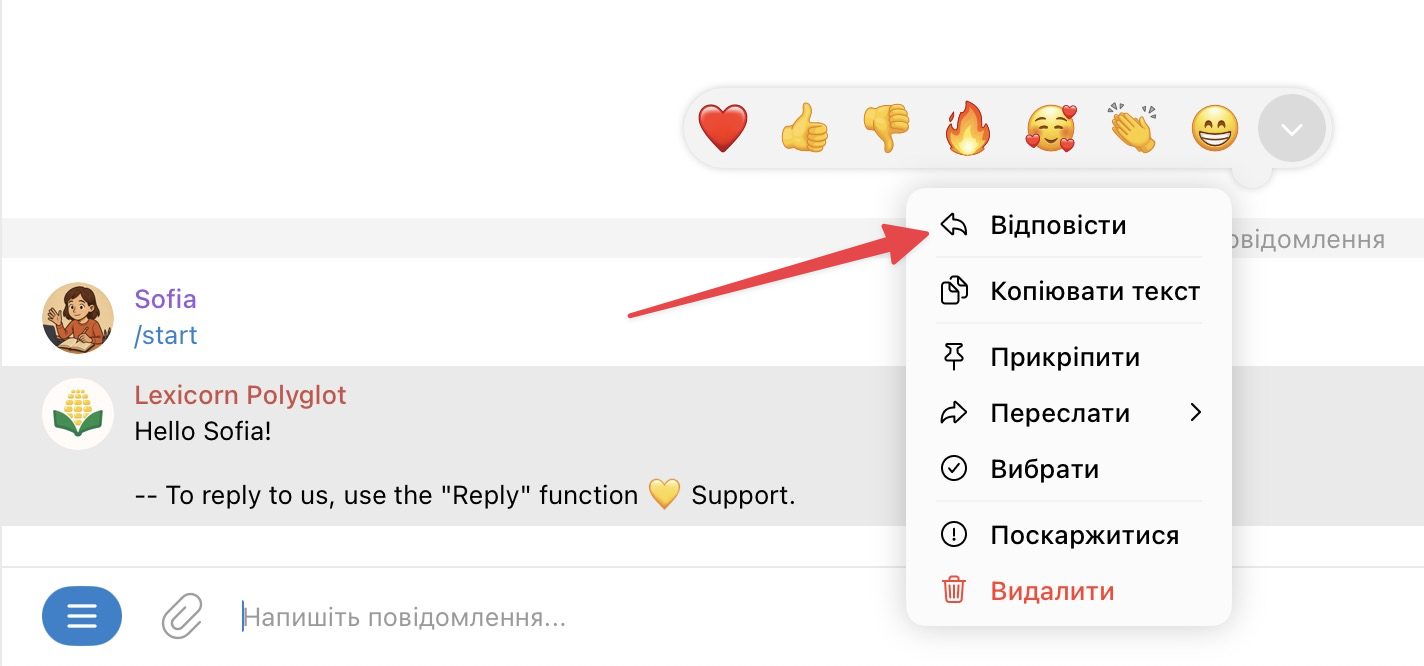Pin message using Прикріпити
Screen dimensions: 1424x666
pyautogui.click(x=1065, y=358)
